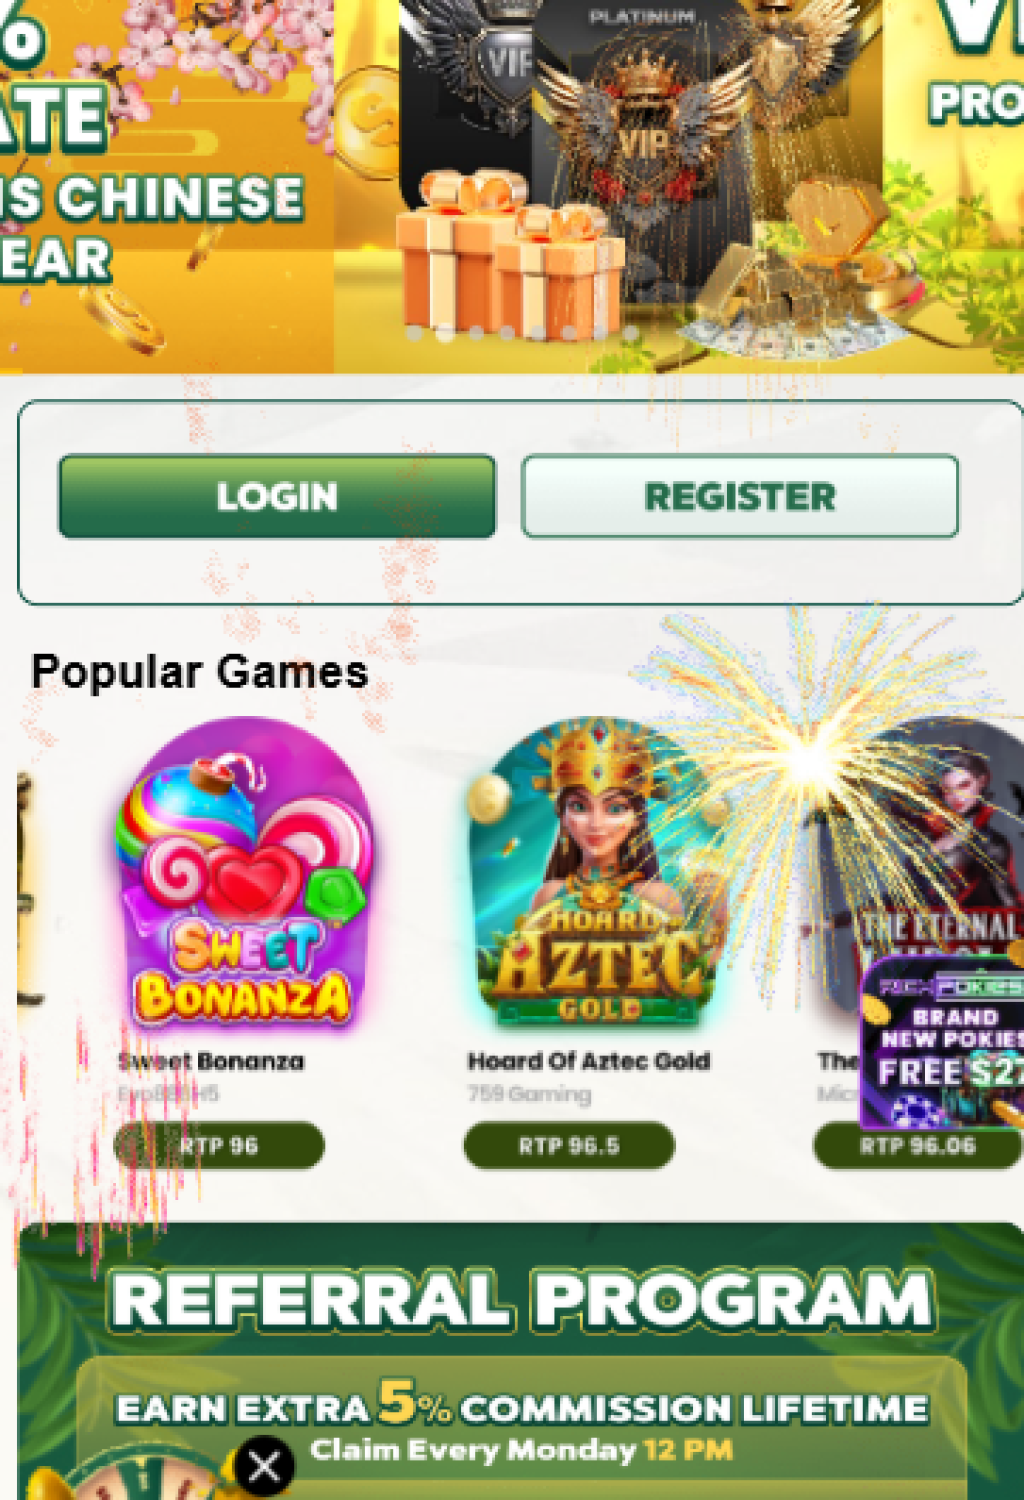This screenshot has height=1500, width=1024.
Task: Select the last carousel dot indicator
Action: [631, 333]
